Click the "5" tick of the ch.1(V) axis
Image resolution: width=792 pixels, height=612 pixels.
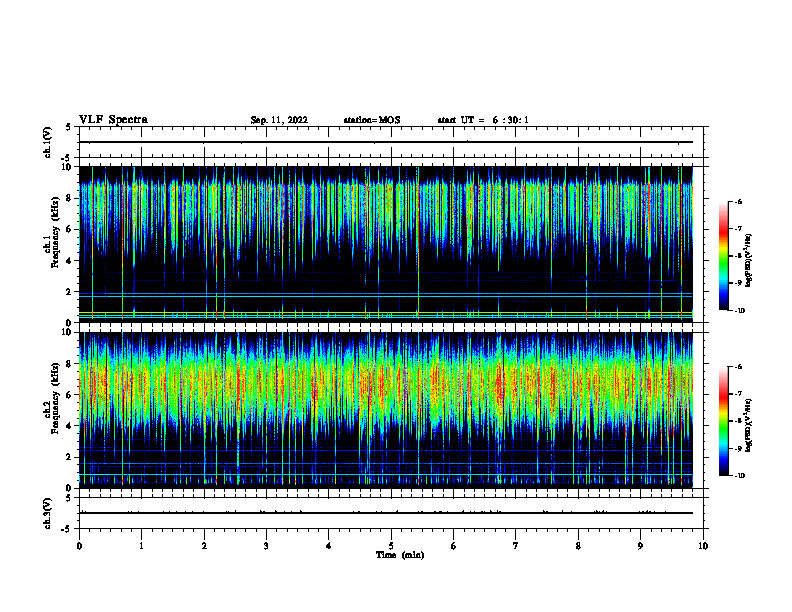coord(69,127)
